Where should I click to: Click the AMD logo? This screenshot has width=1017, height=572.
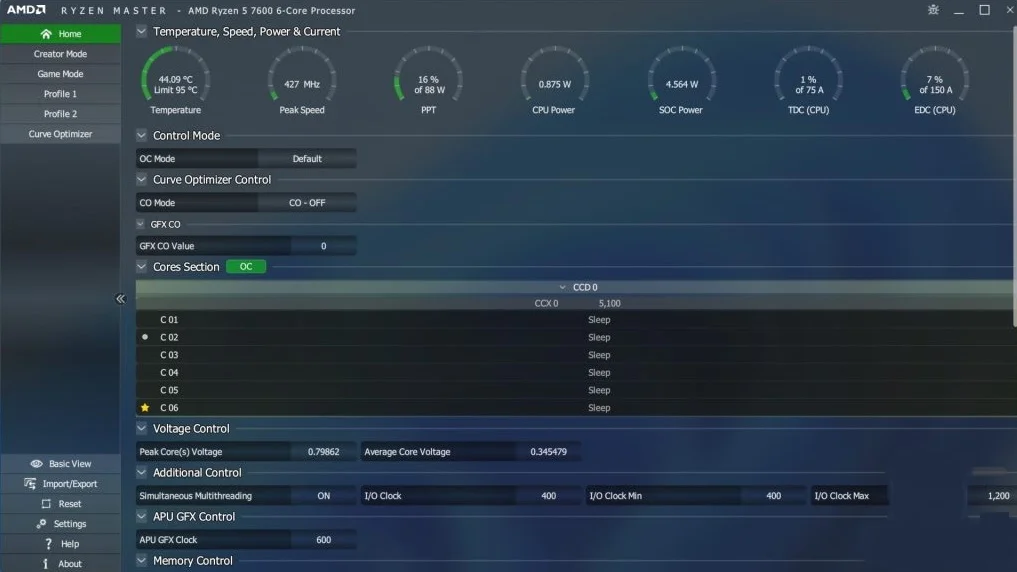click(27, 10)
